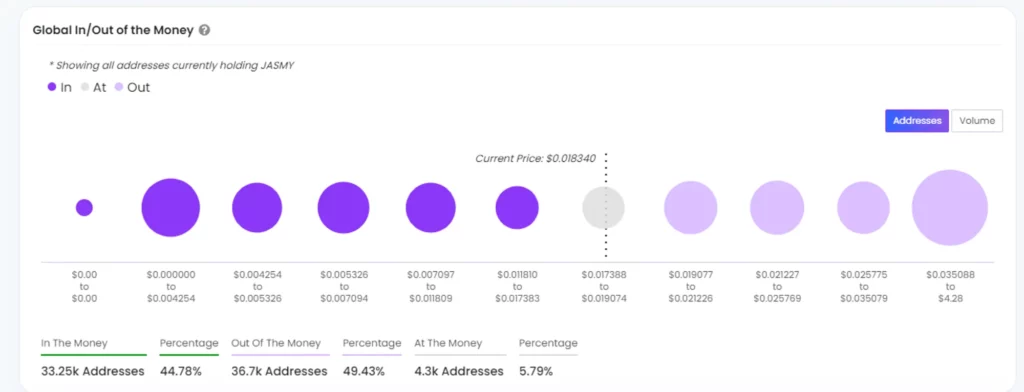
Task: Click the In The Money heading
Action: click(x=74, y=343)
